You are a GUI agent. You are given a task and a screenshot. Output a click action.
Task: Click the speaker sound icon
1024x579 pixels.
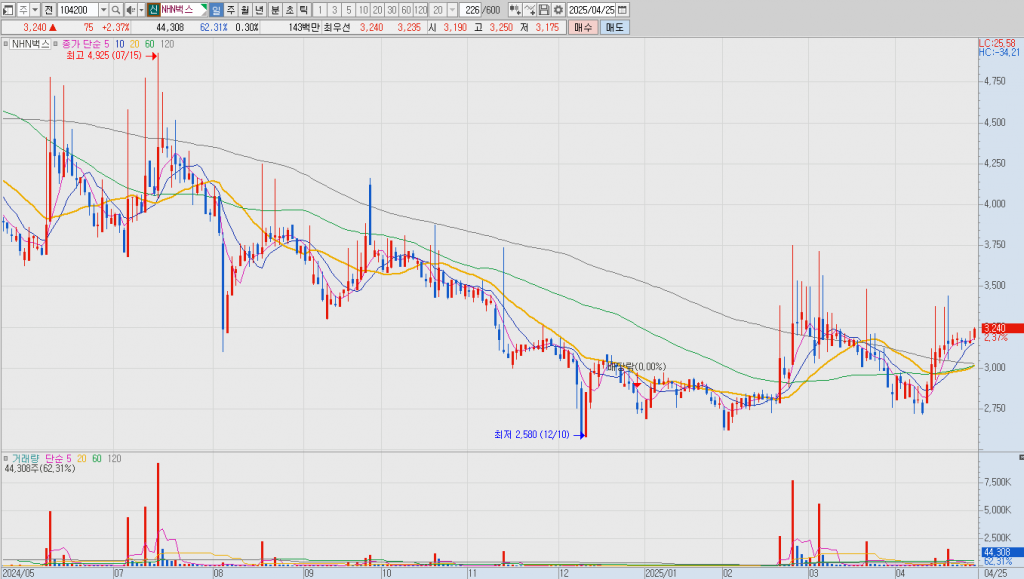tap(130, 10)
